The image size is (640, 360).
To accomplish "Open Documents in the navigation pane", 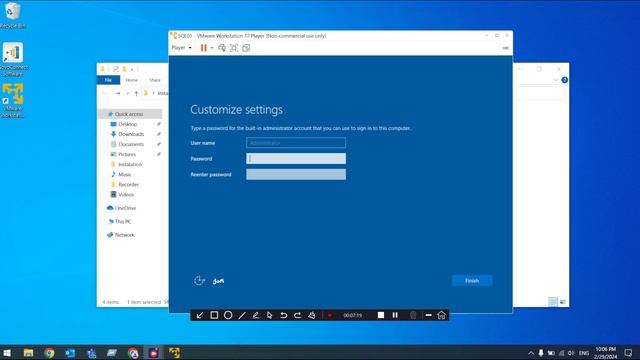I will (x=131, y=144).
